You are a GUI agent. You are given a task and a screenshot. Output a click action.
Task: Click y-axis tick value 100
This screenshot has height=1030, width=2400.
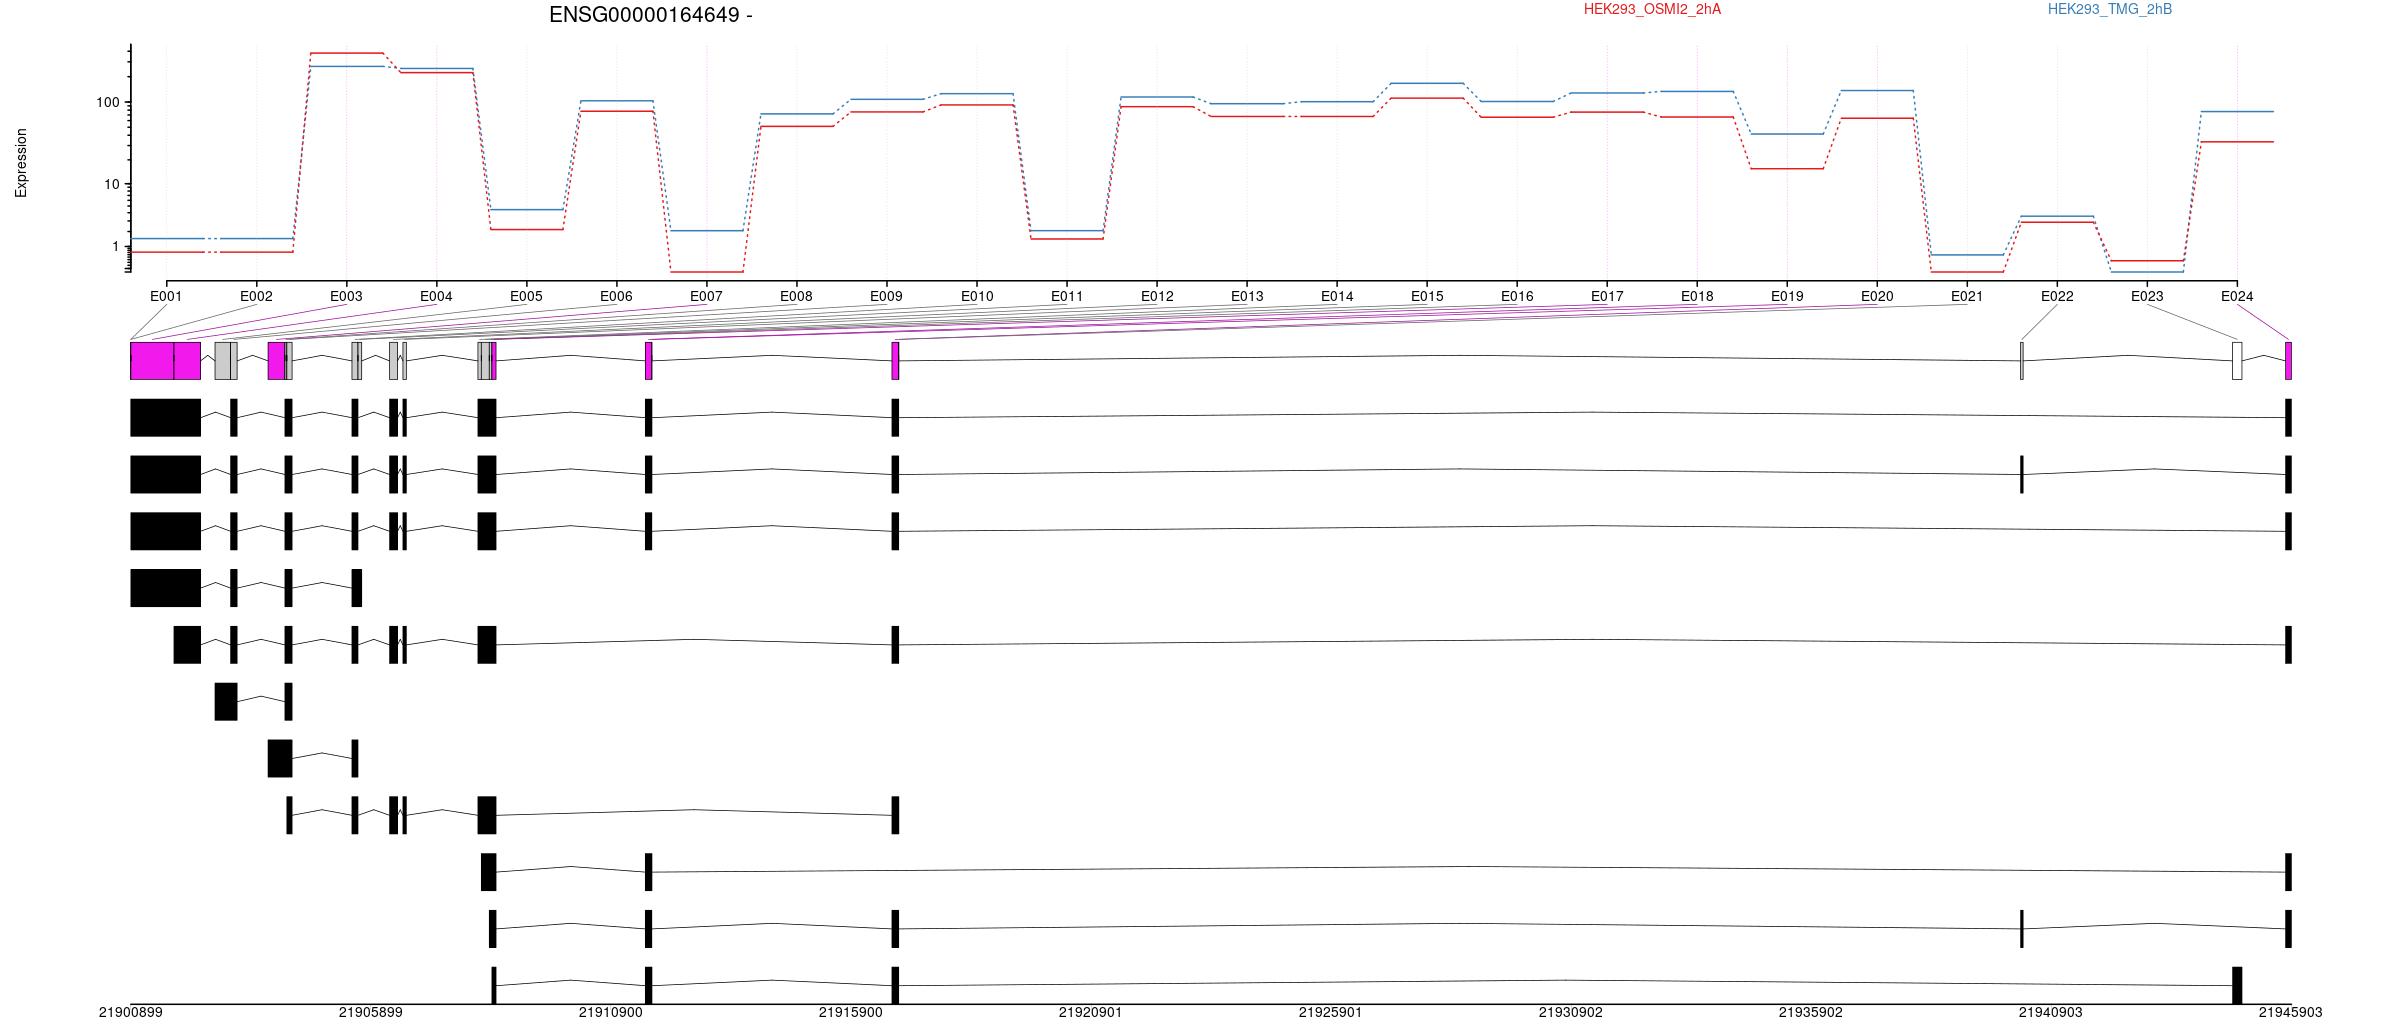pyautogui.click(x=108, y=102)
